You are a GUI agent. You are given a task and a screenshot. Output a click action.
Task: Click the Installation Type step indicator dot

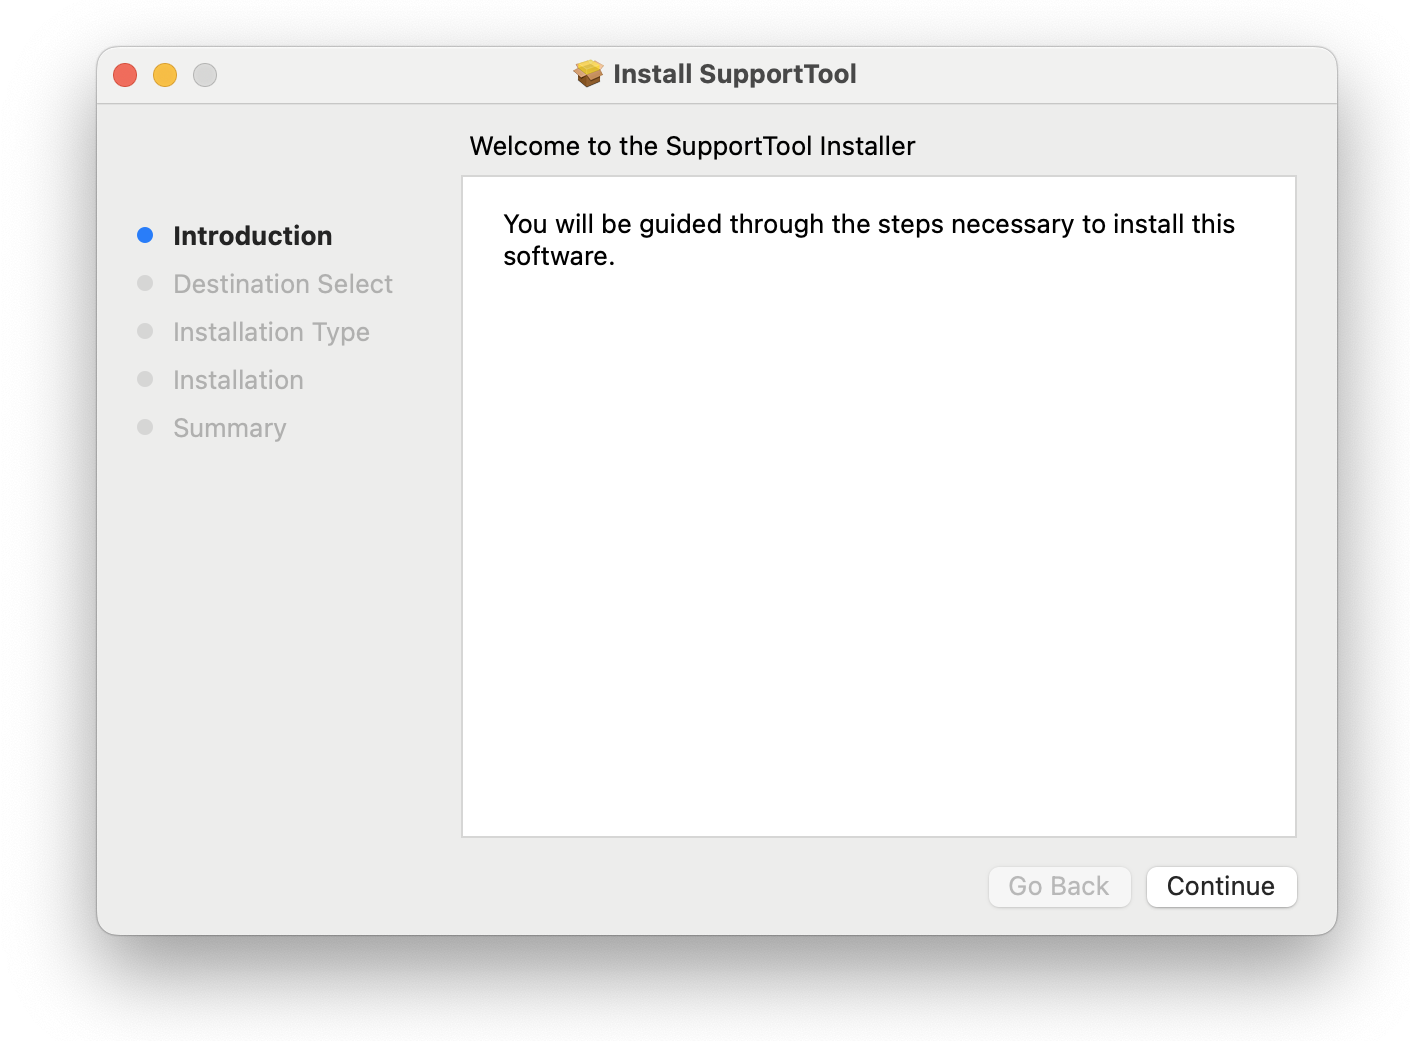tap(146, 331)
